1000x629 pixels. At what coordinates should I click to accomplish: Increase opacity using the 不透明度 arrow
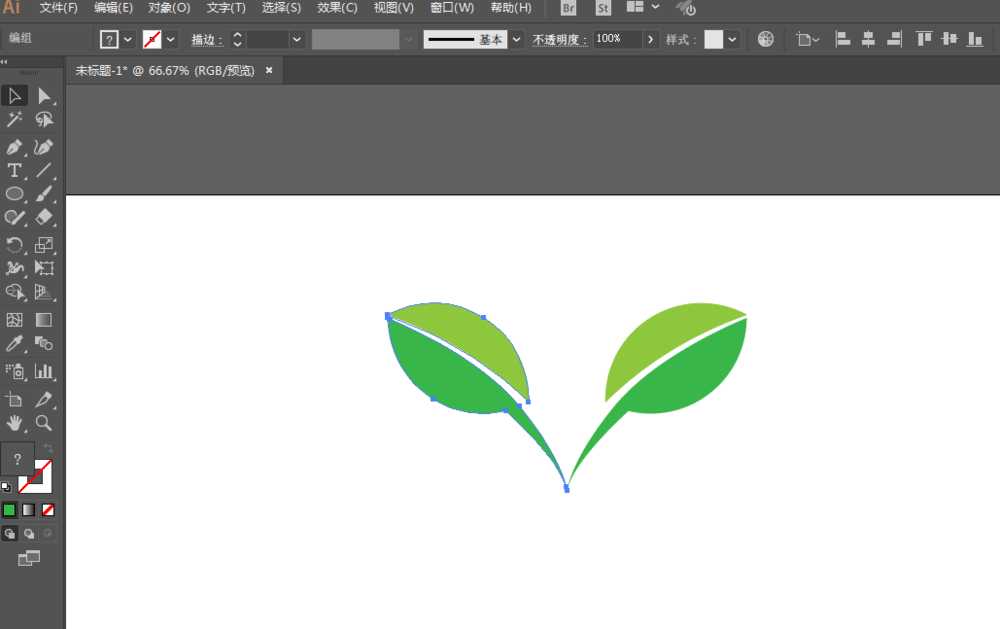650,38
